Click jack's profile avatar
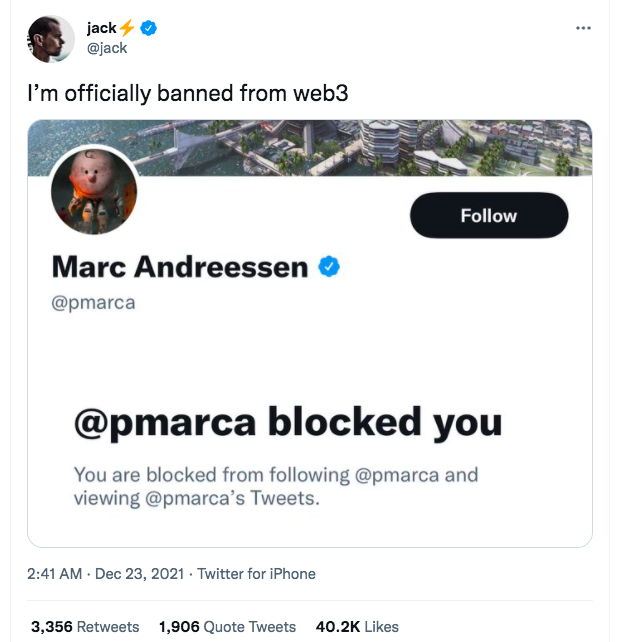Viewport: 621px width, 642px height. click(x=47, y=39)
